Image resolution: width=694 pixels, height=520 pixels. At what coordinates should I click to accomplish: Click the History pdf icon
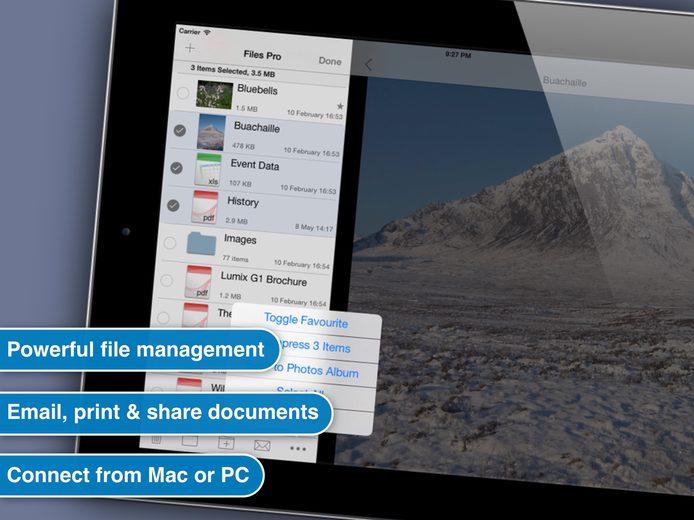(x=204, y=207)
